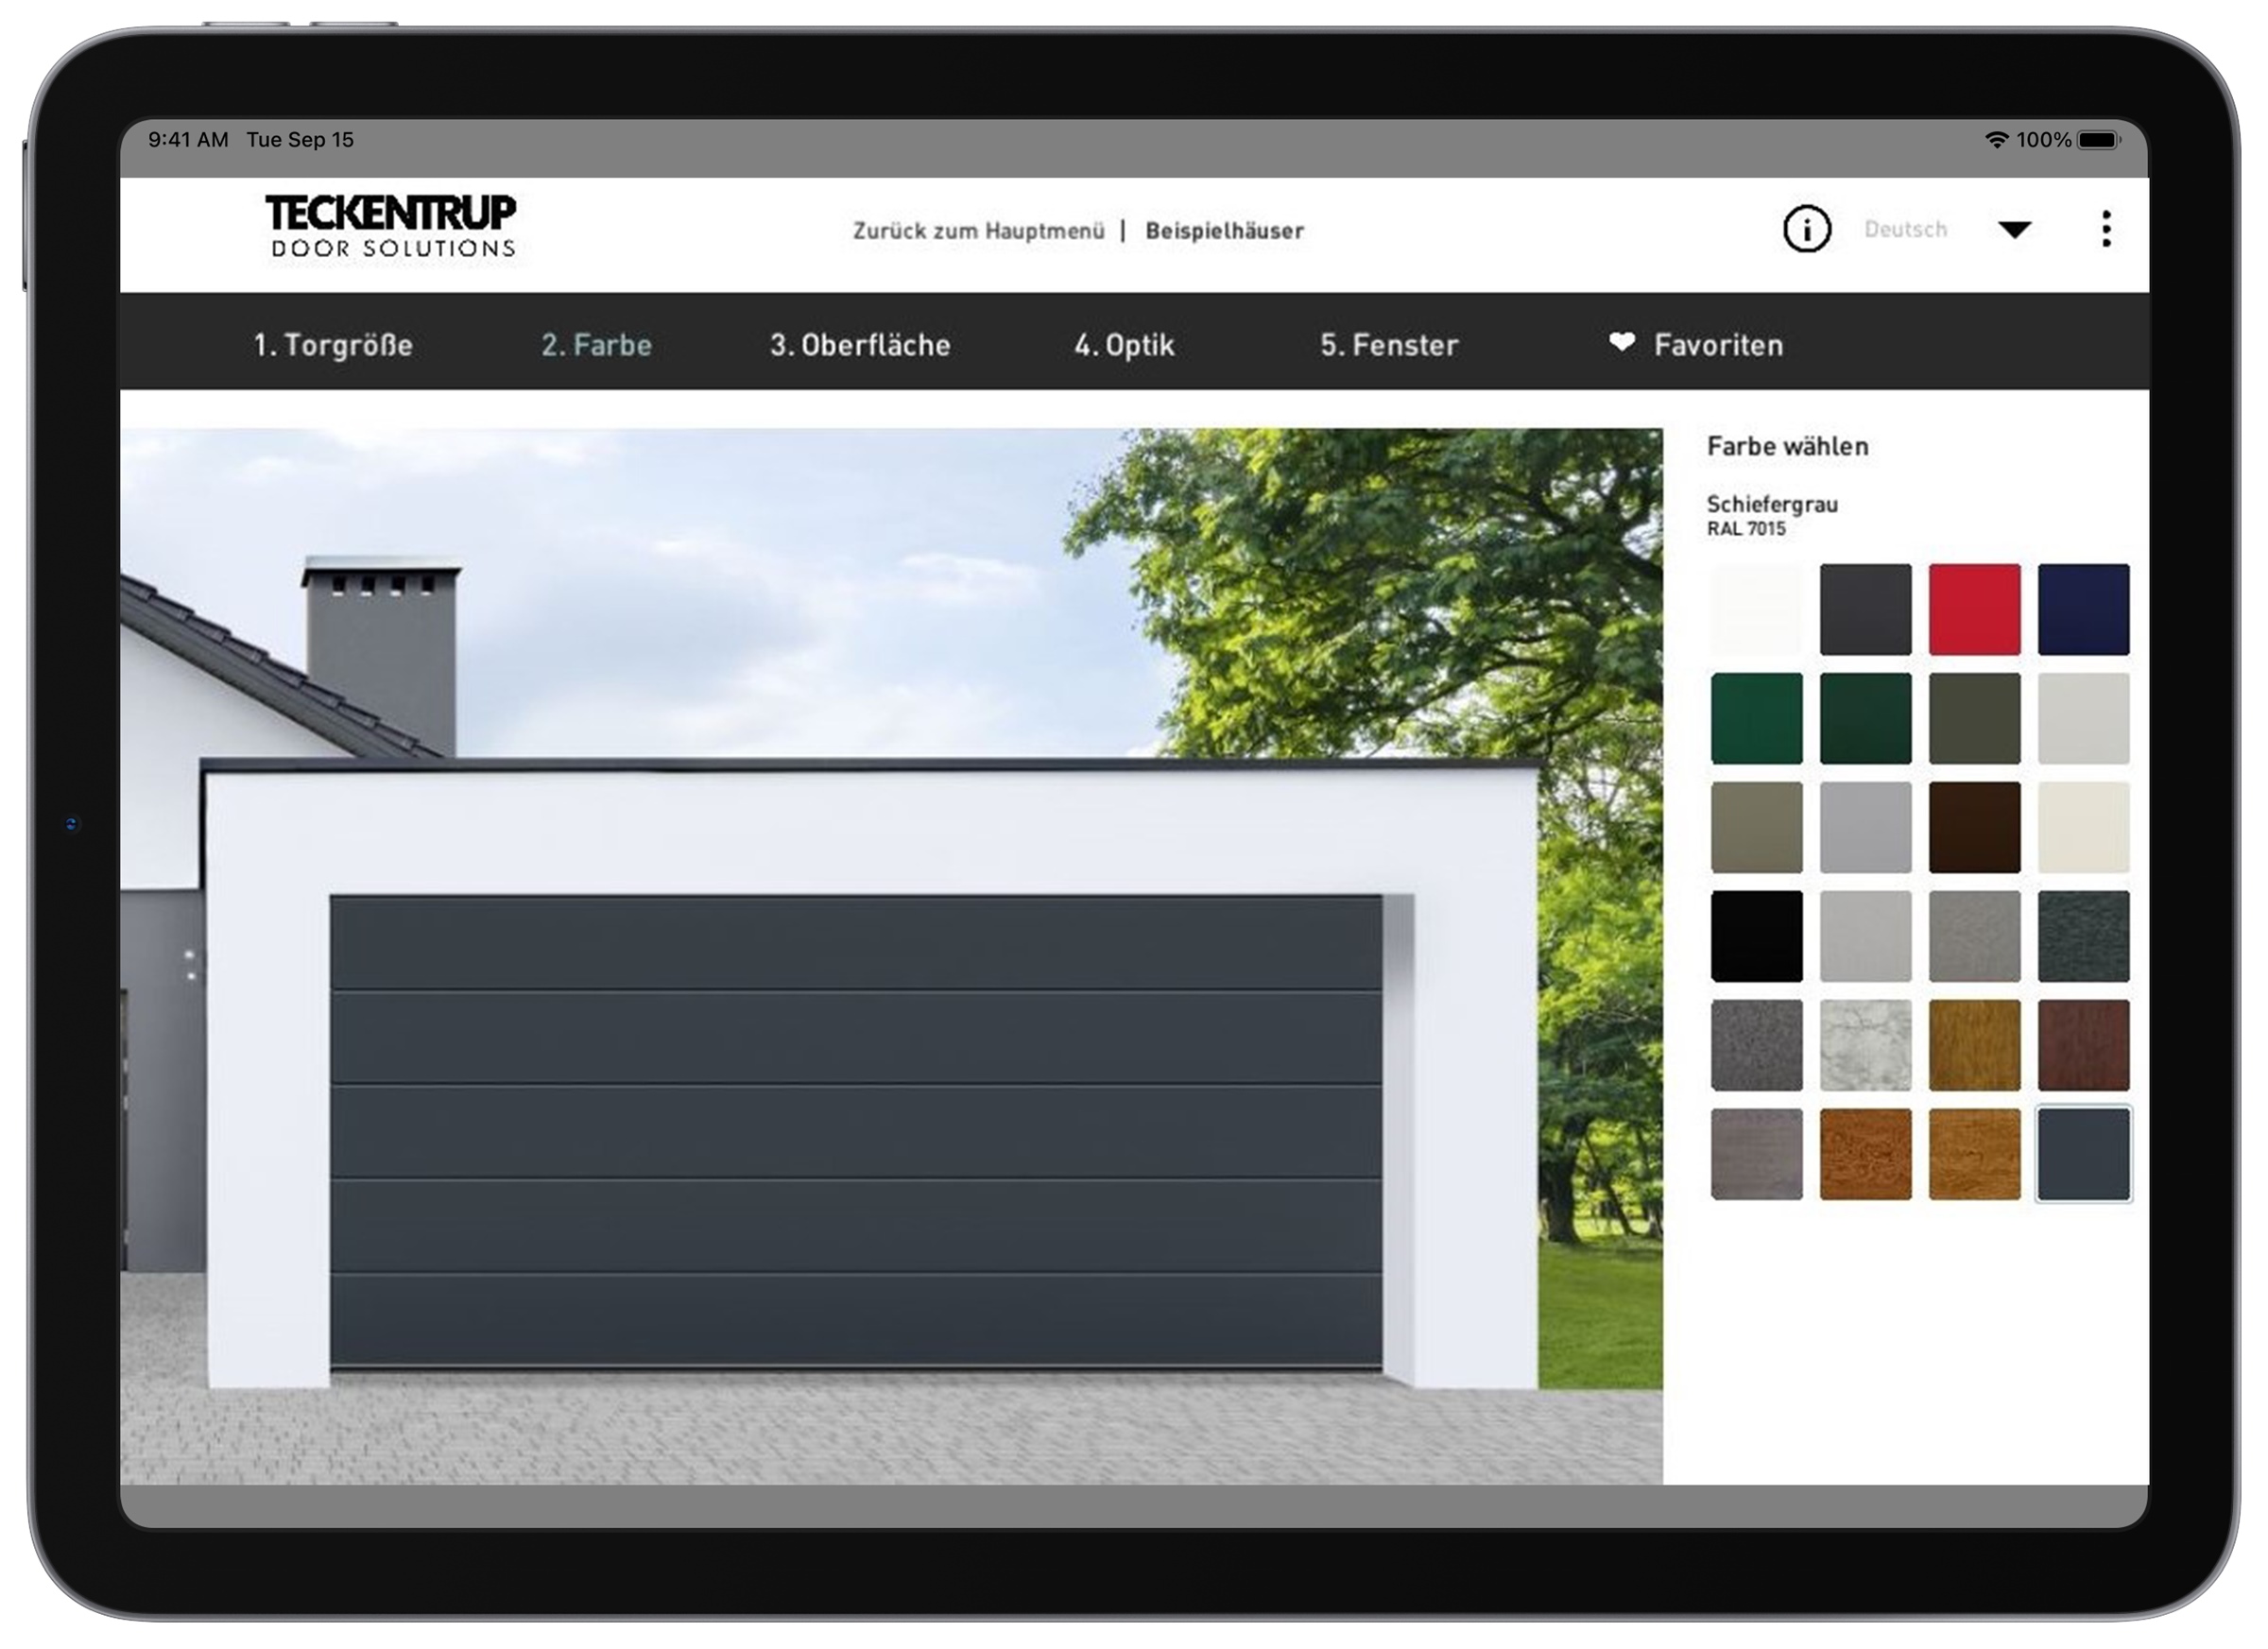Select the white color swatch
Screen dimensions: 2268x1649
click(1756, 609)
